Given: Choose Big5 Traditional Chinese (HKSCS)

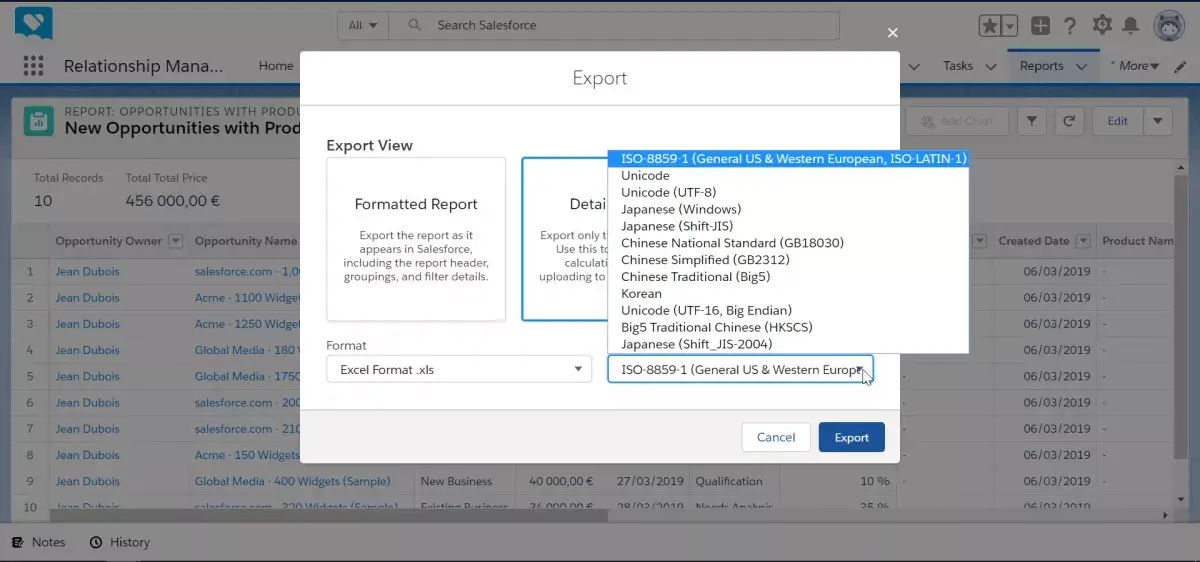Looking at the screenshot, I should pyautogui.click(x=788, y=327).
